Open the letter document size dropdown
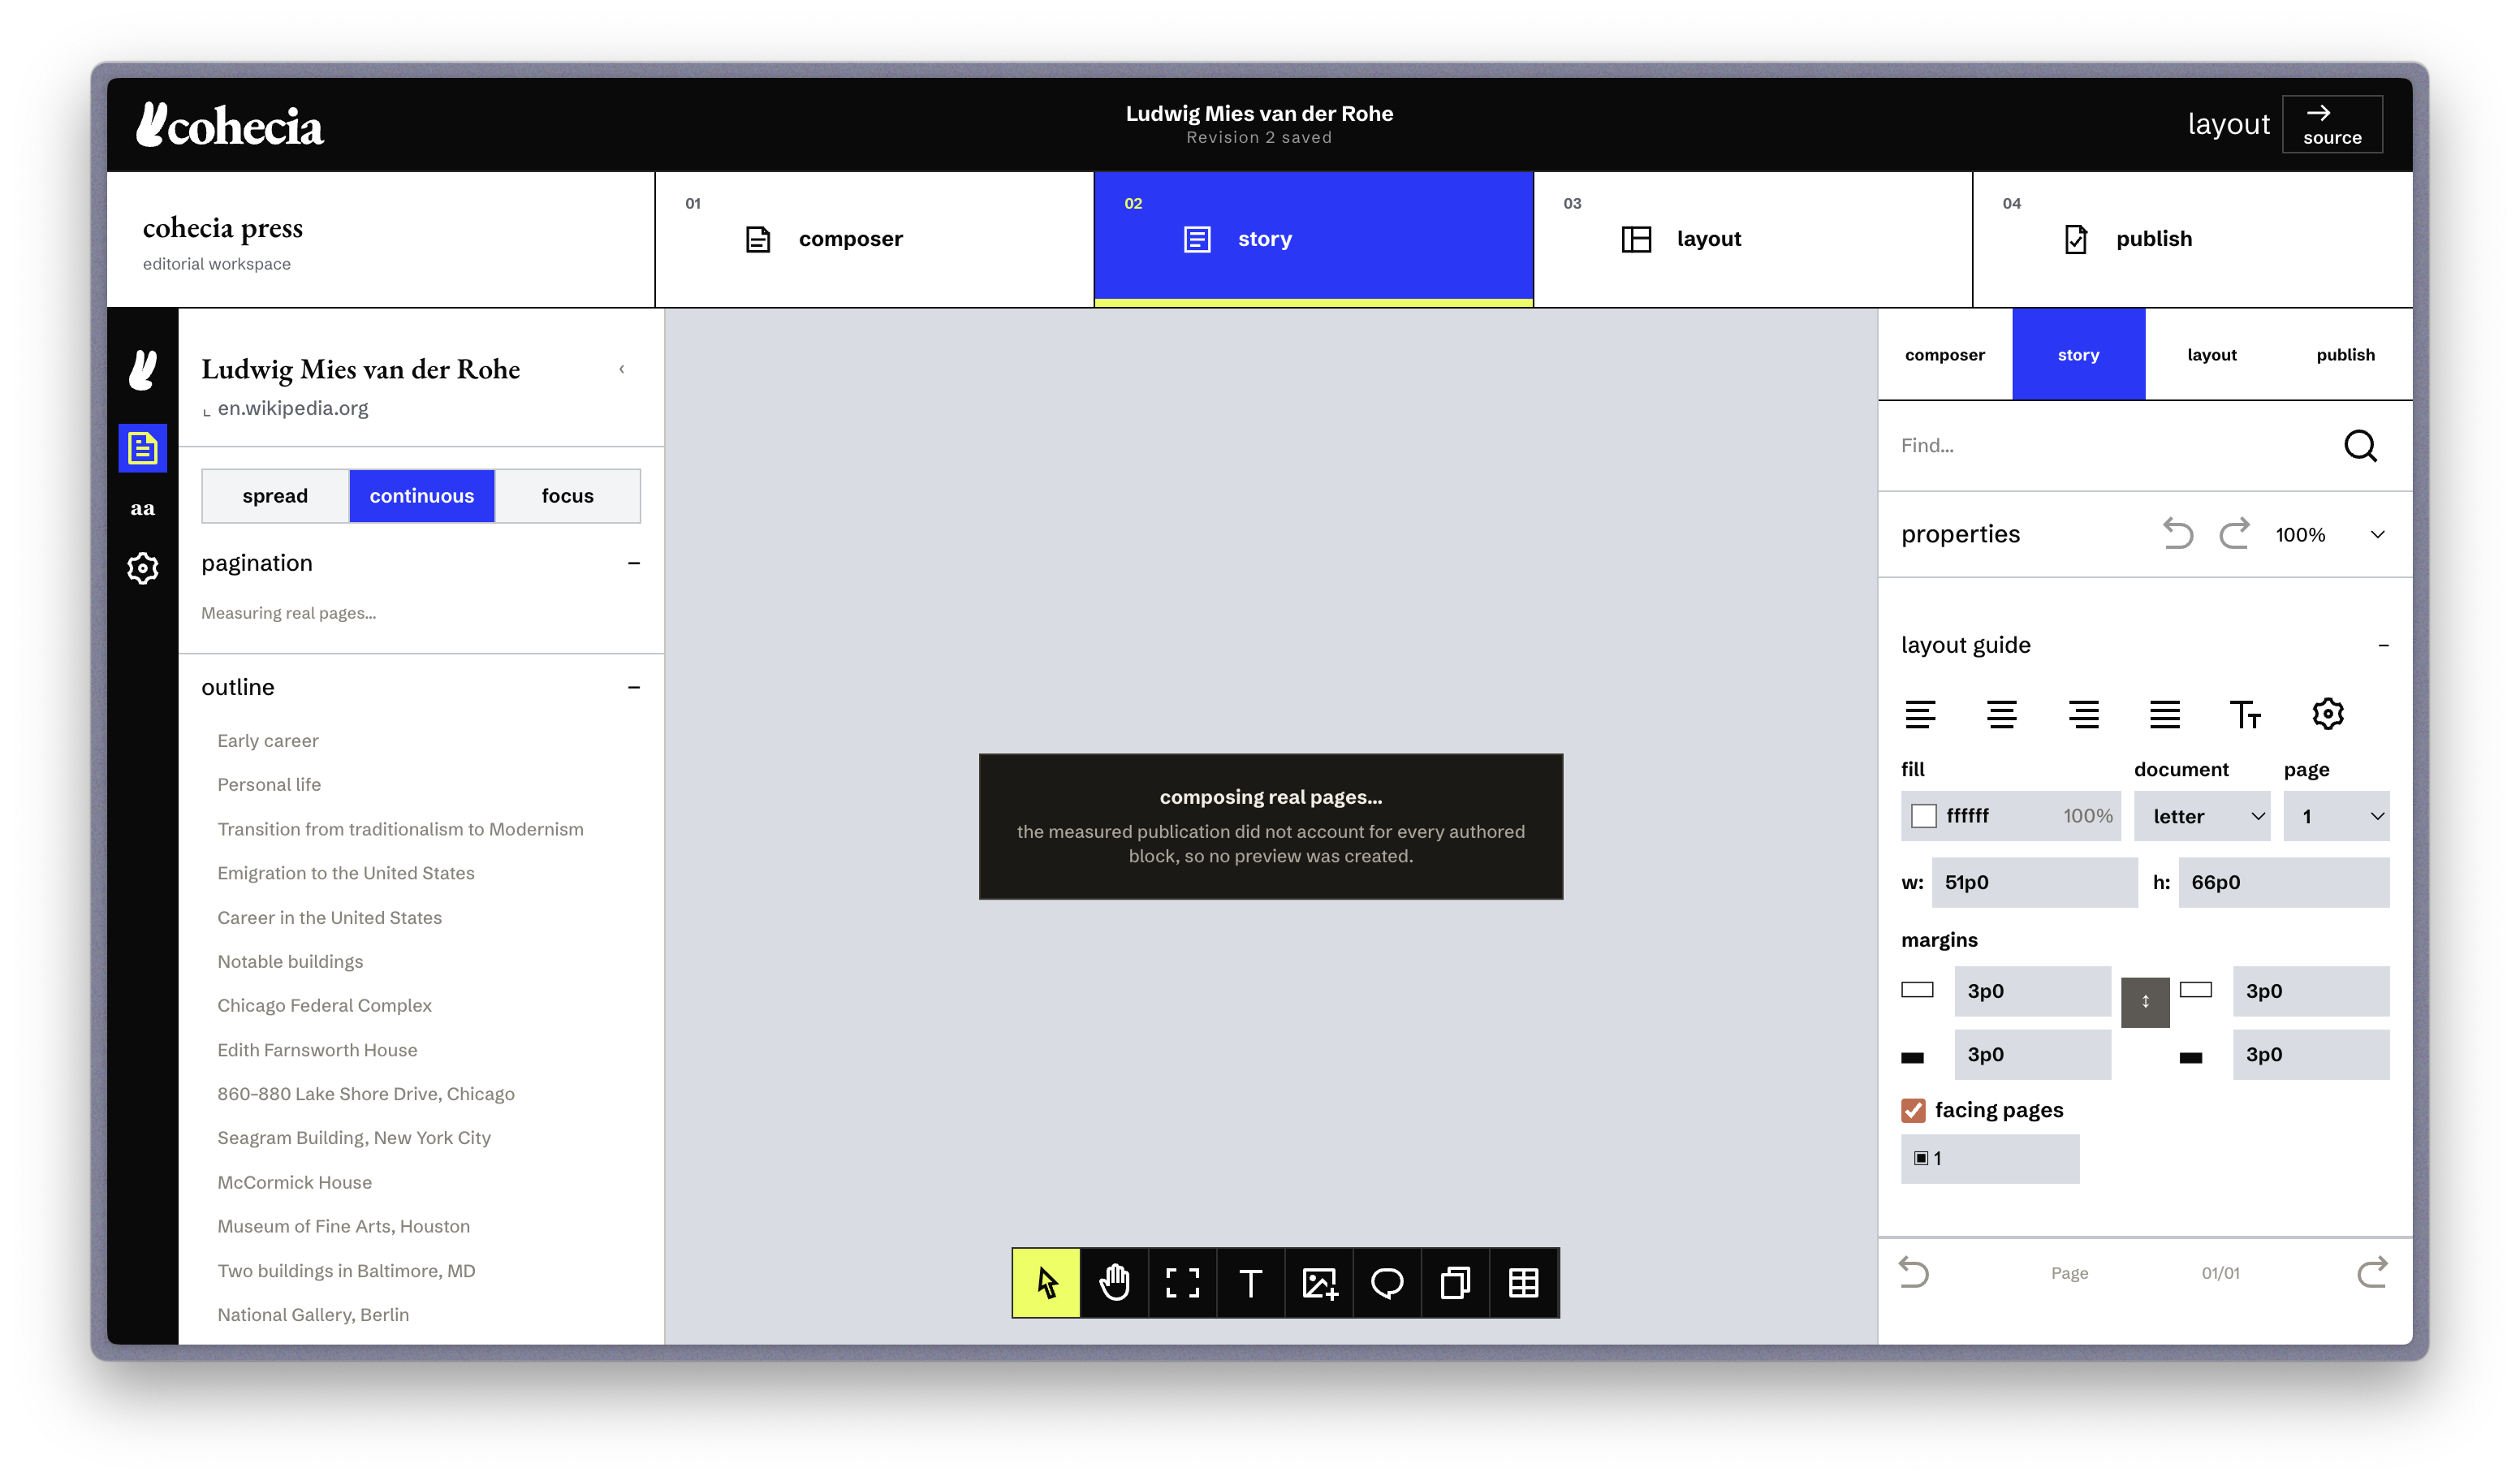 pos(2201,816)
